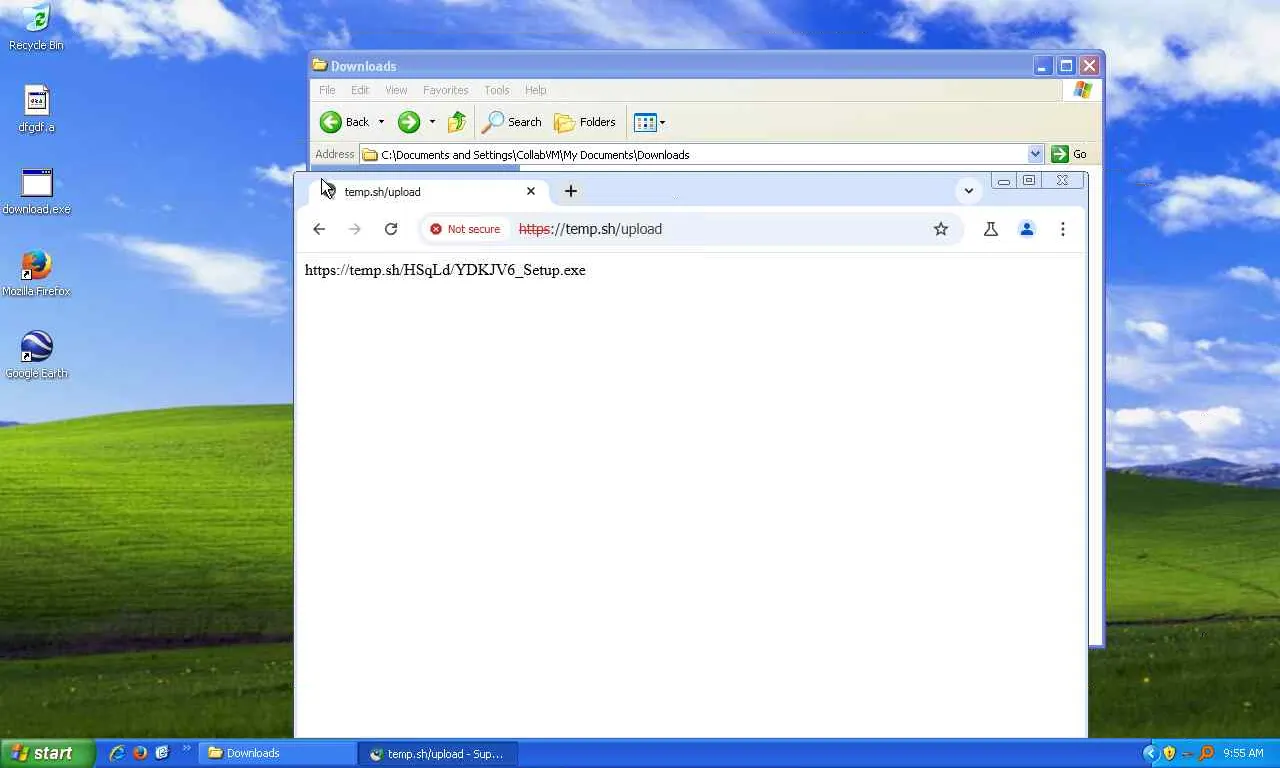This screenshot has width=1280, height=768.
Task: Expand the Back history dropdown arrow
Action: (381, 122)
